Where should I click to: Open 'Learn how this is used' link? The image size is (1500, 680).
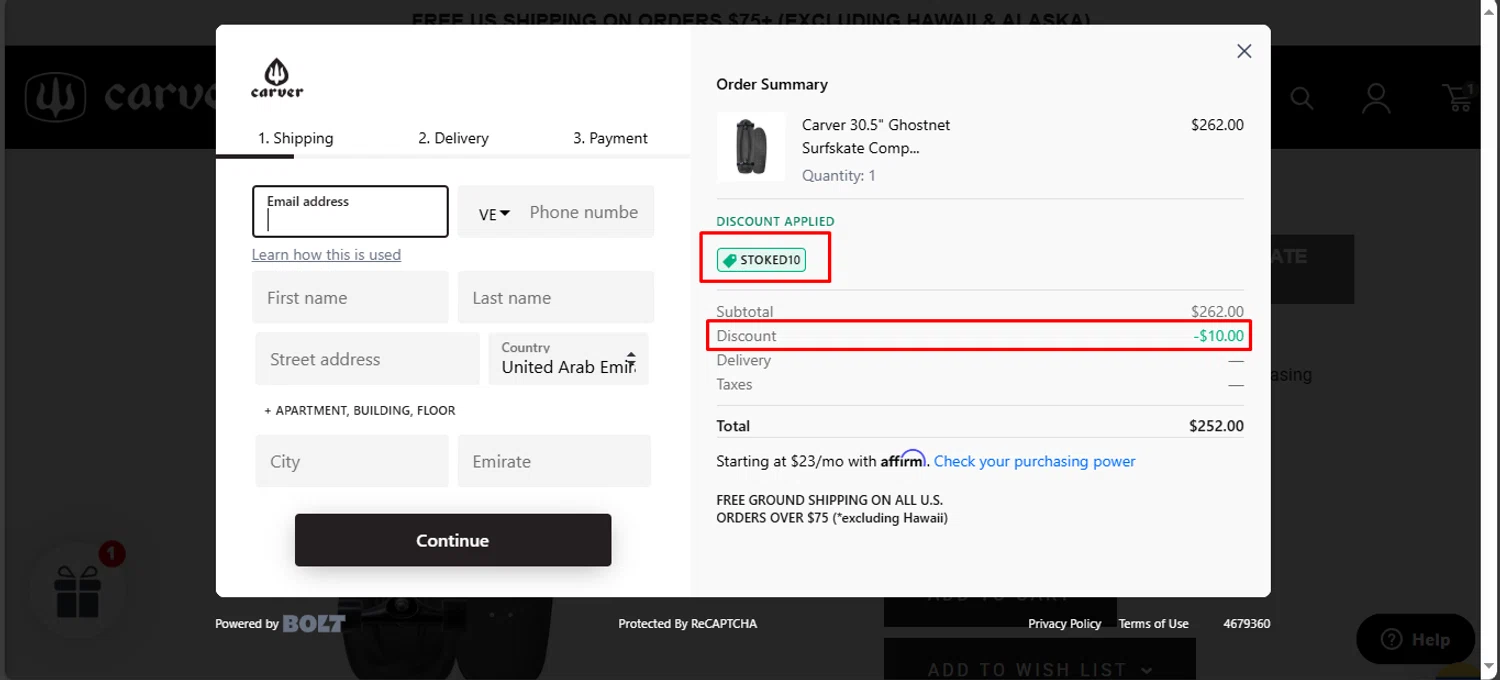click(x=326, y=255)
